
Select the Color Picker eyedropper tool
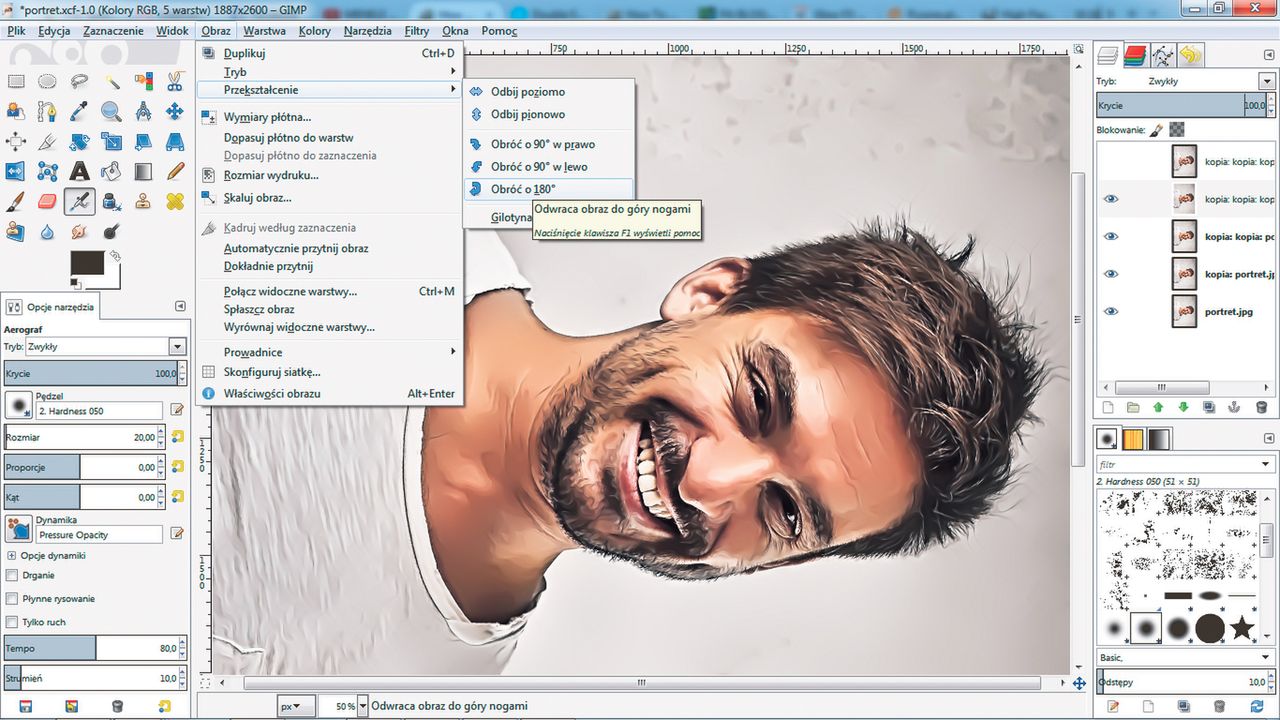pyautogui.click(x=79, y=111)
